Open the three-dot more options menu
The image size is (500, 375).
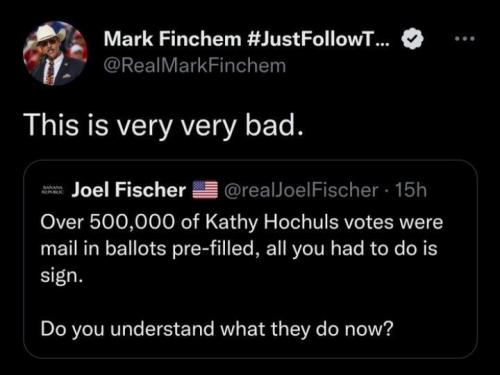[x=466, y=39]
